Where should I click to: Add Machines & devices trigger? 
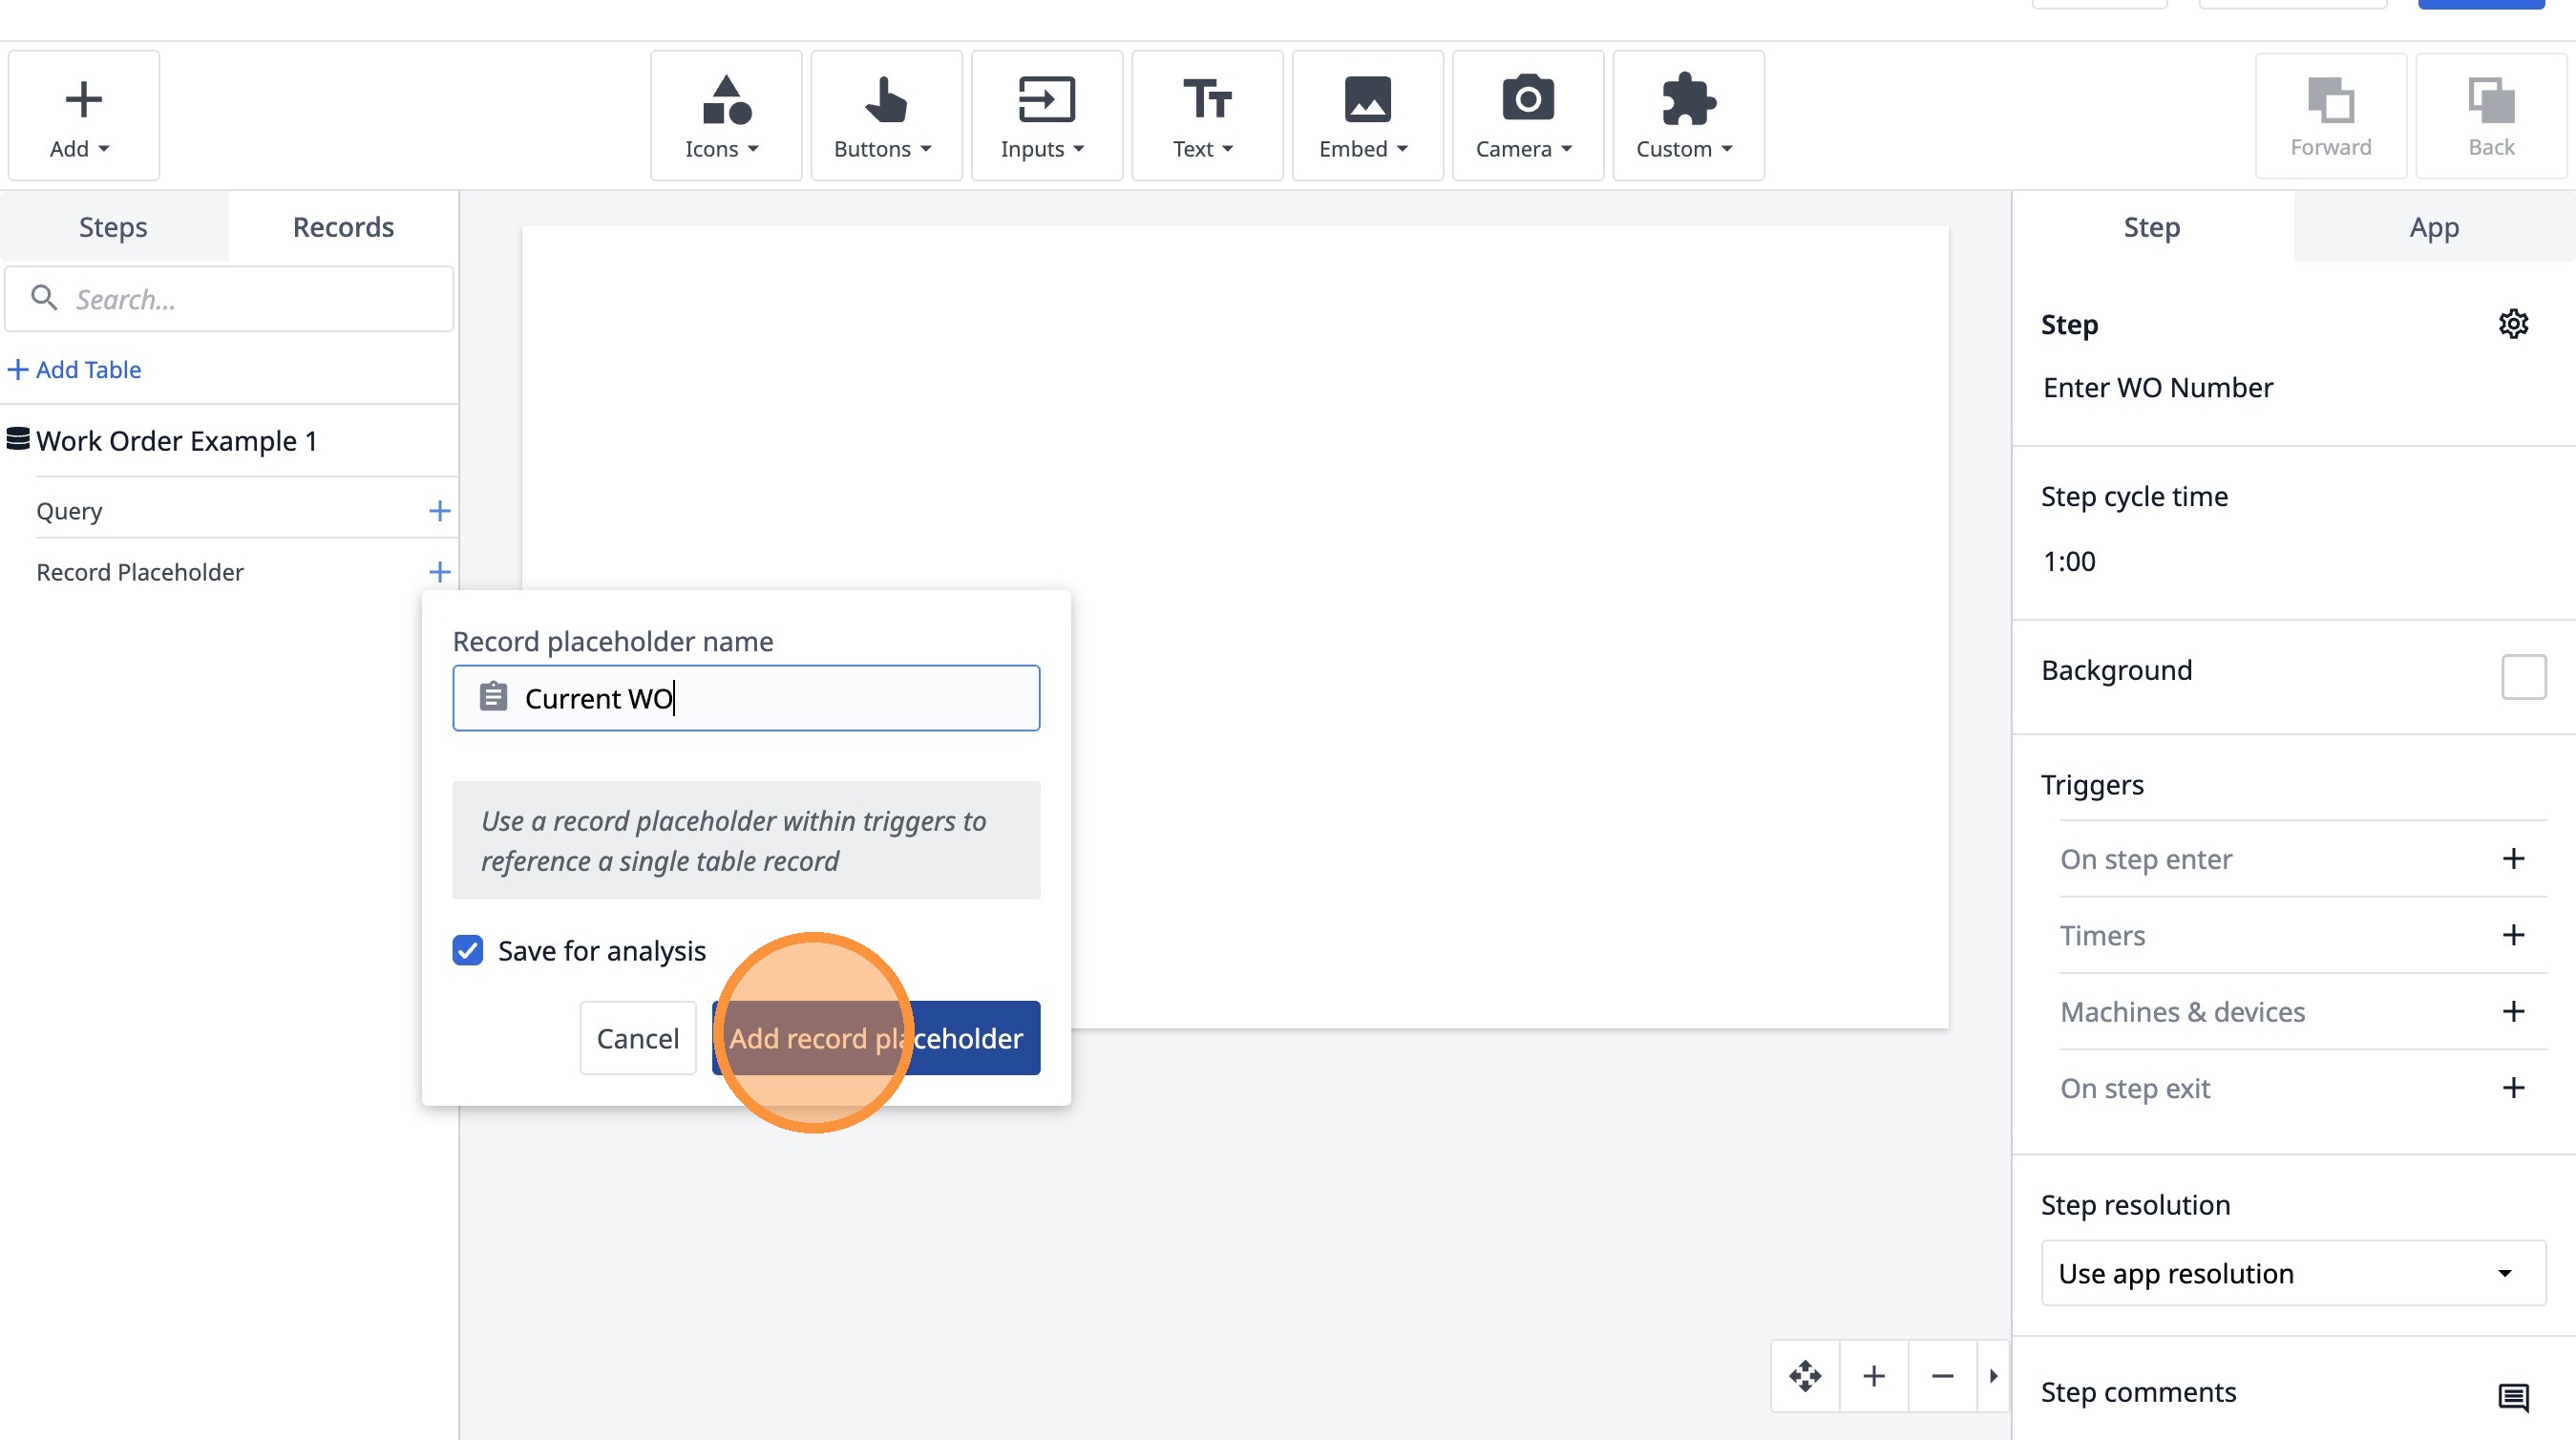pos(2513,1011)
